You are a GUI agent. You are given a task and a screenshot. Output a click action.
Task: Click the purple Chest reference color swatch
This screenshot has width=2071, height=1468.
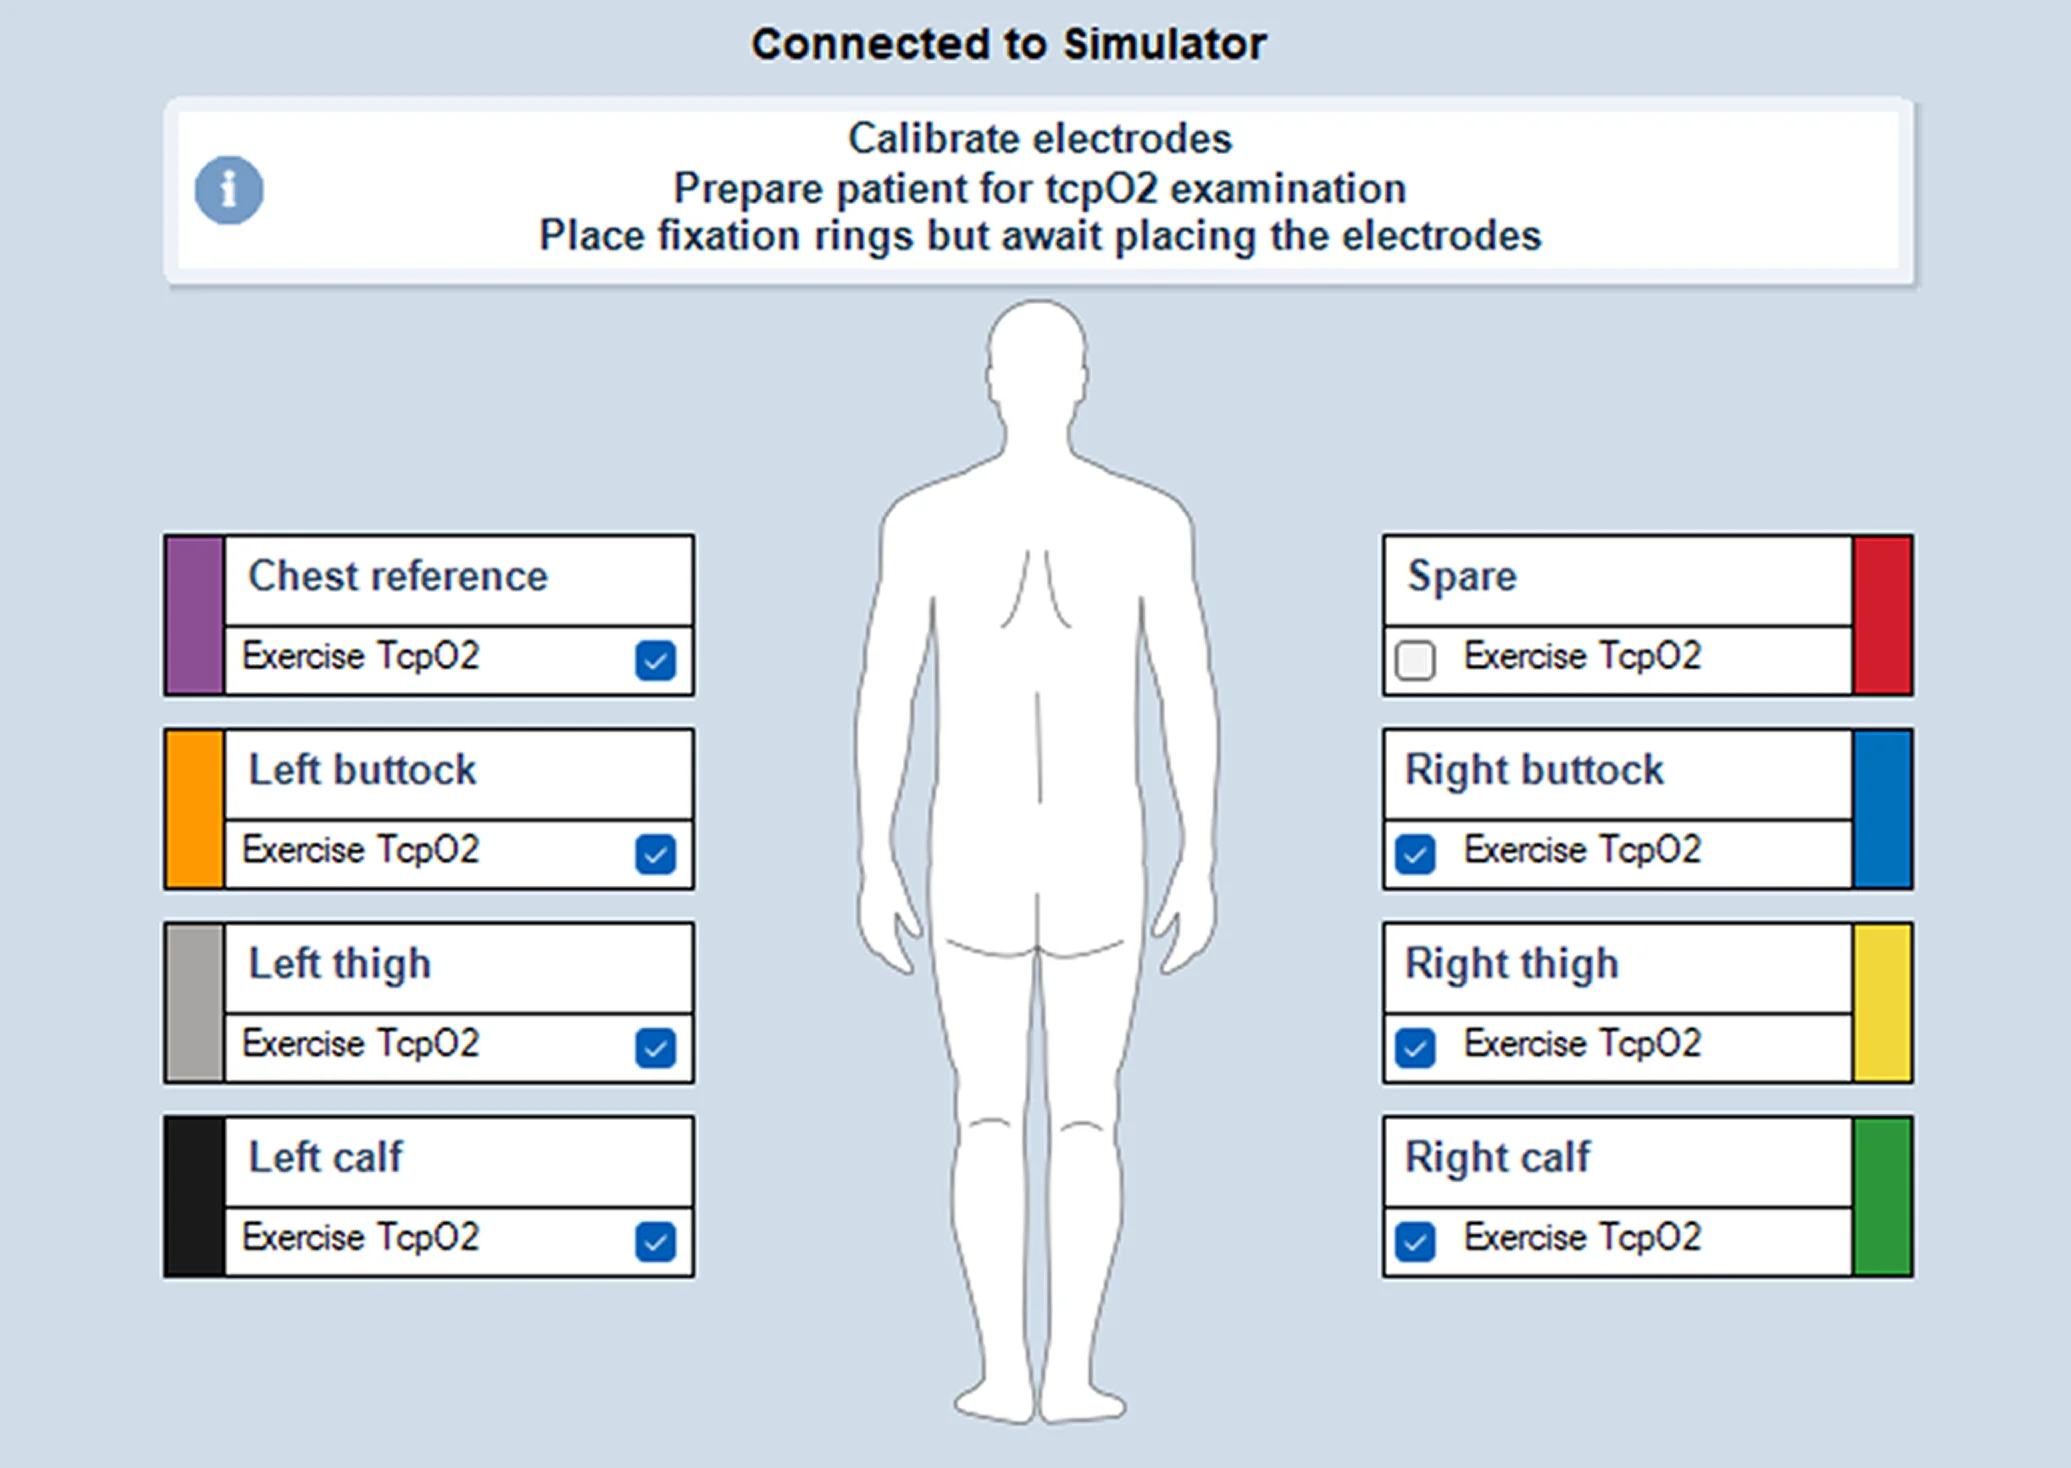click(194, 615)
